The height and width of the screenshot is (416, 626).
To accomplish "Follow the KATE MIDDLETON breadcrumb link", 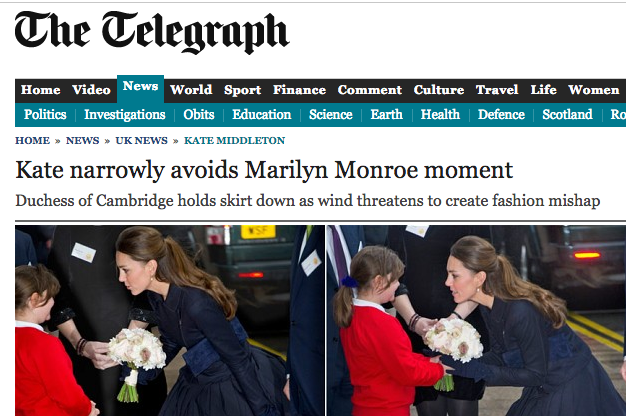I will [234, 141].
